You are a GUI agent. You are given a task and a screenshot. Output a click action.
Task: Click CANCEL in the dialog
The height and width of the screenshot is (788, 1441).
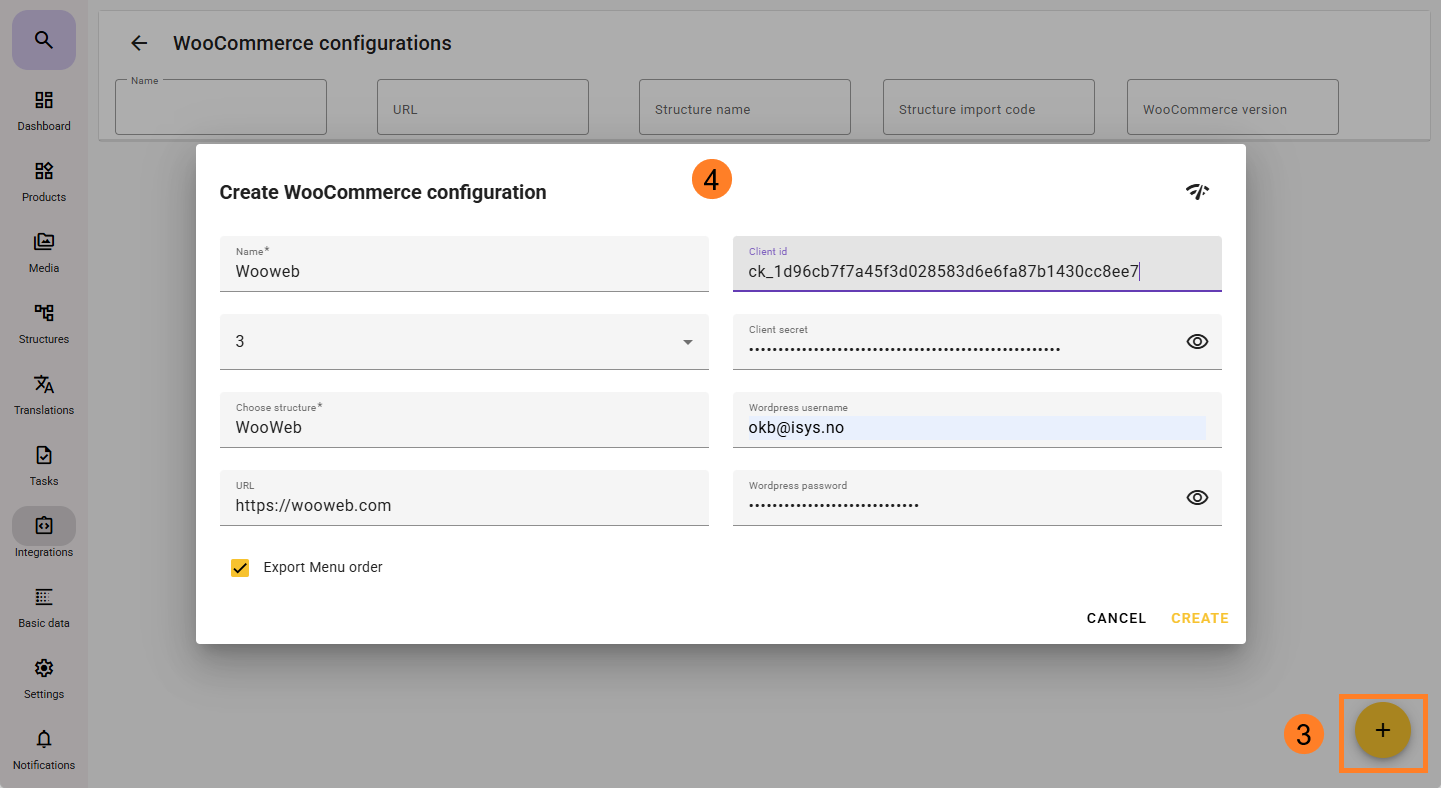pyautogui.click(x=1116, y=618)
